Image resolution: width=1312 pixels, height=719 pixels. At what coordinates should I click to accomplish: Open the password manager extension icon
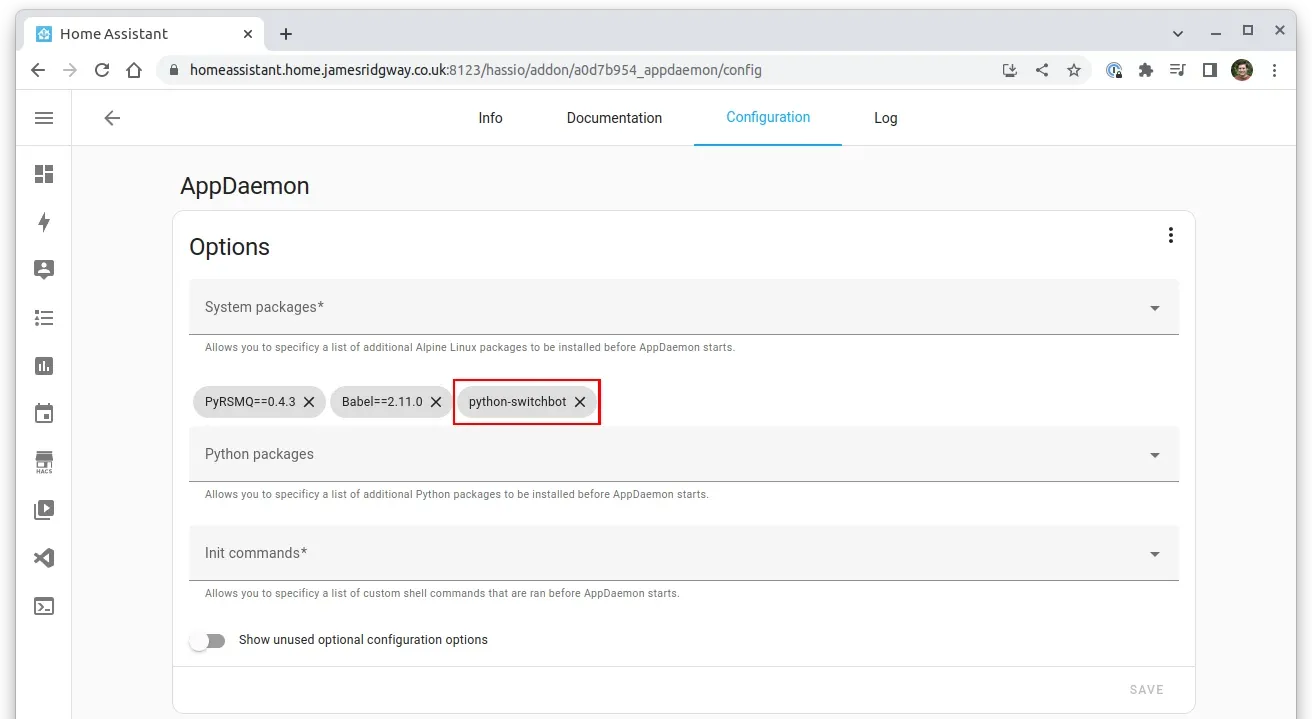click(x=1114, y=70)
